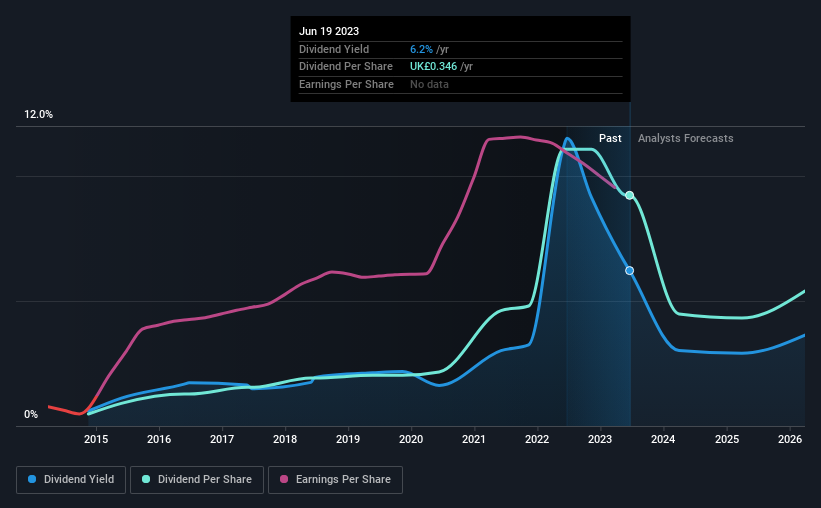The width and height of the screenshot is (821, 508).
Task: Click the 2018 x-axis label
Action: [285, 439]
